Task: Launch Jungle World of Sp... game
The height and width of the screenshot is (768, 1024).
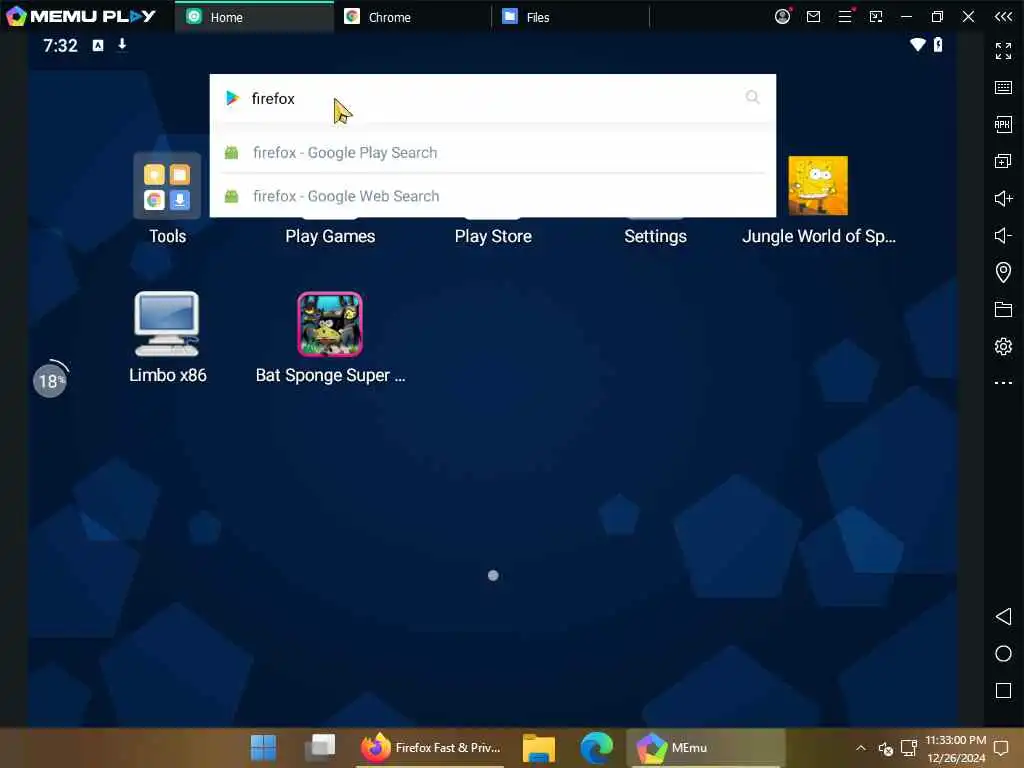Action: [818, 185]
